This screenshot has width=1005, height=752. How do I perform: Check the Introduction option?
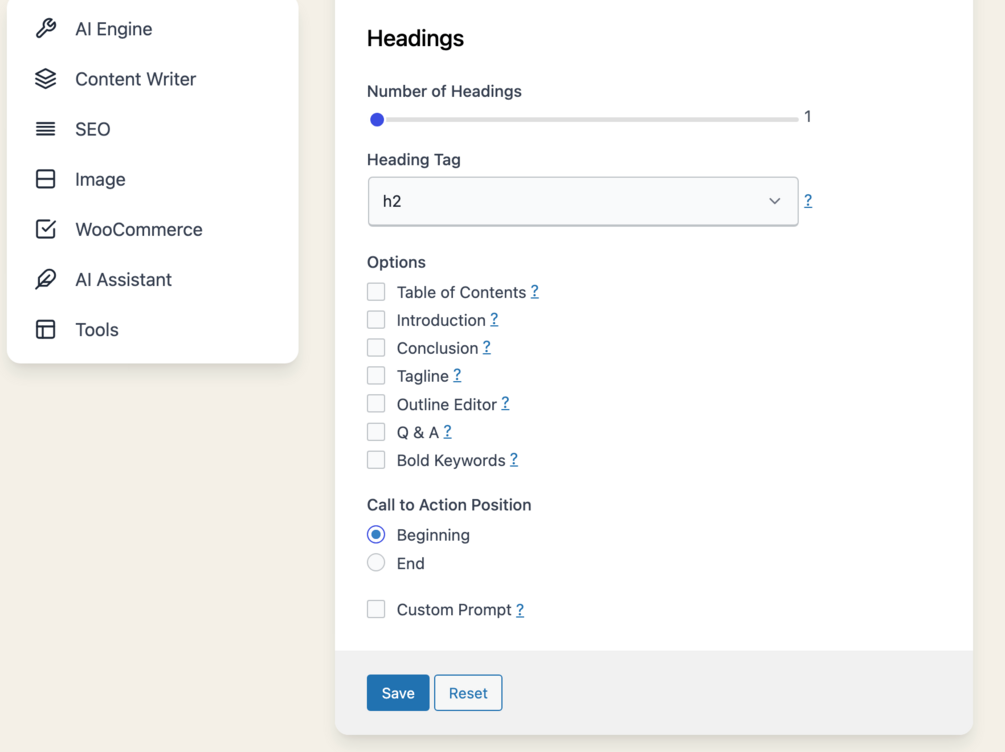[x=376, y=320]
